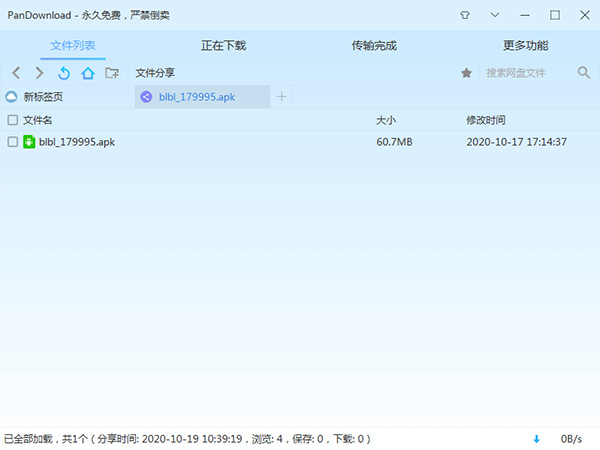Open the 更多功能 tab

click(525, 46)
